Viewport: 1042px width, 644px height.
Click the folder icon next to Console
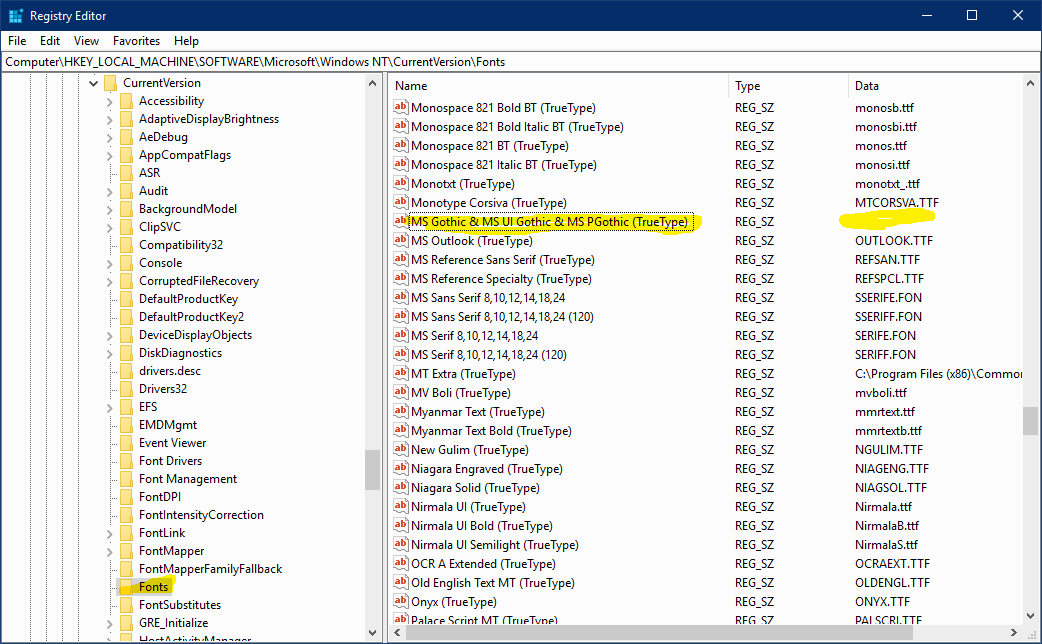(126, 263)
